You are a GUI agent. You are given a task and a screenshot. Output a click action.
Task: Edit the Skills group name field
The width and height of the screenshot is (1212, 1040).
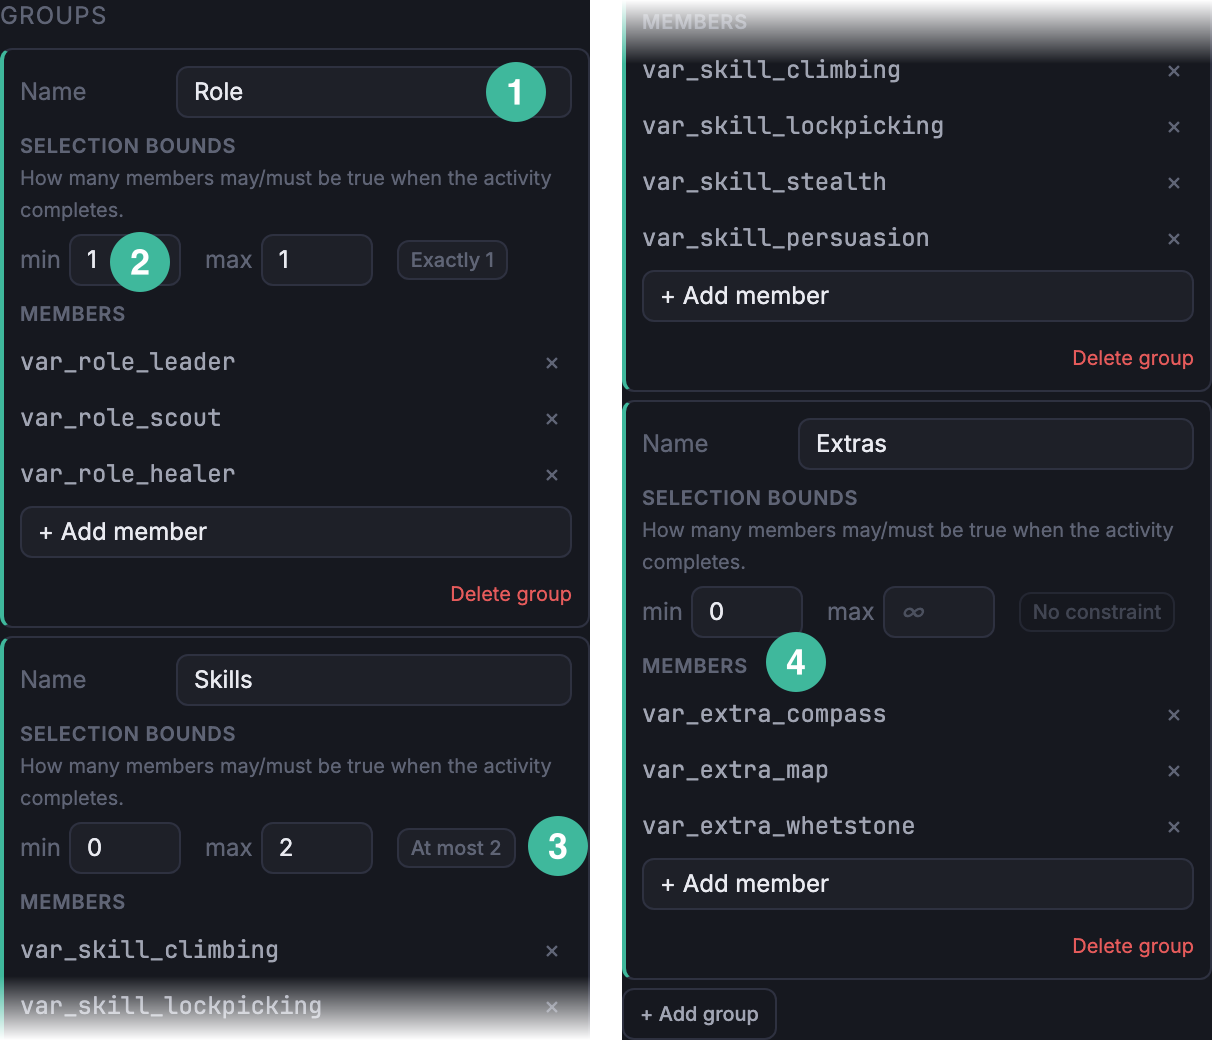click(374, 680)
